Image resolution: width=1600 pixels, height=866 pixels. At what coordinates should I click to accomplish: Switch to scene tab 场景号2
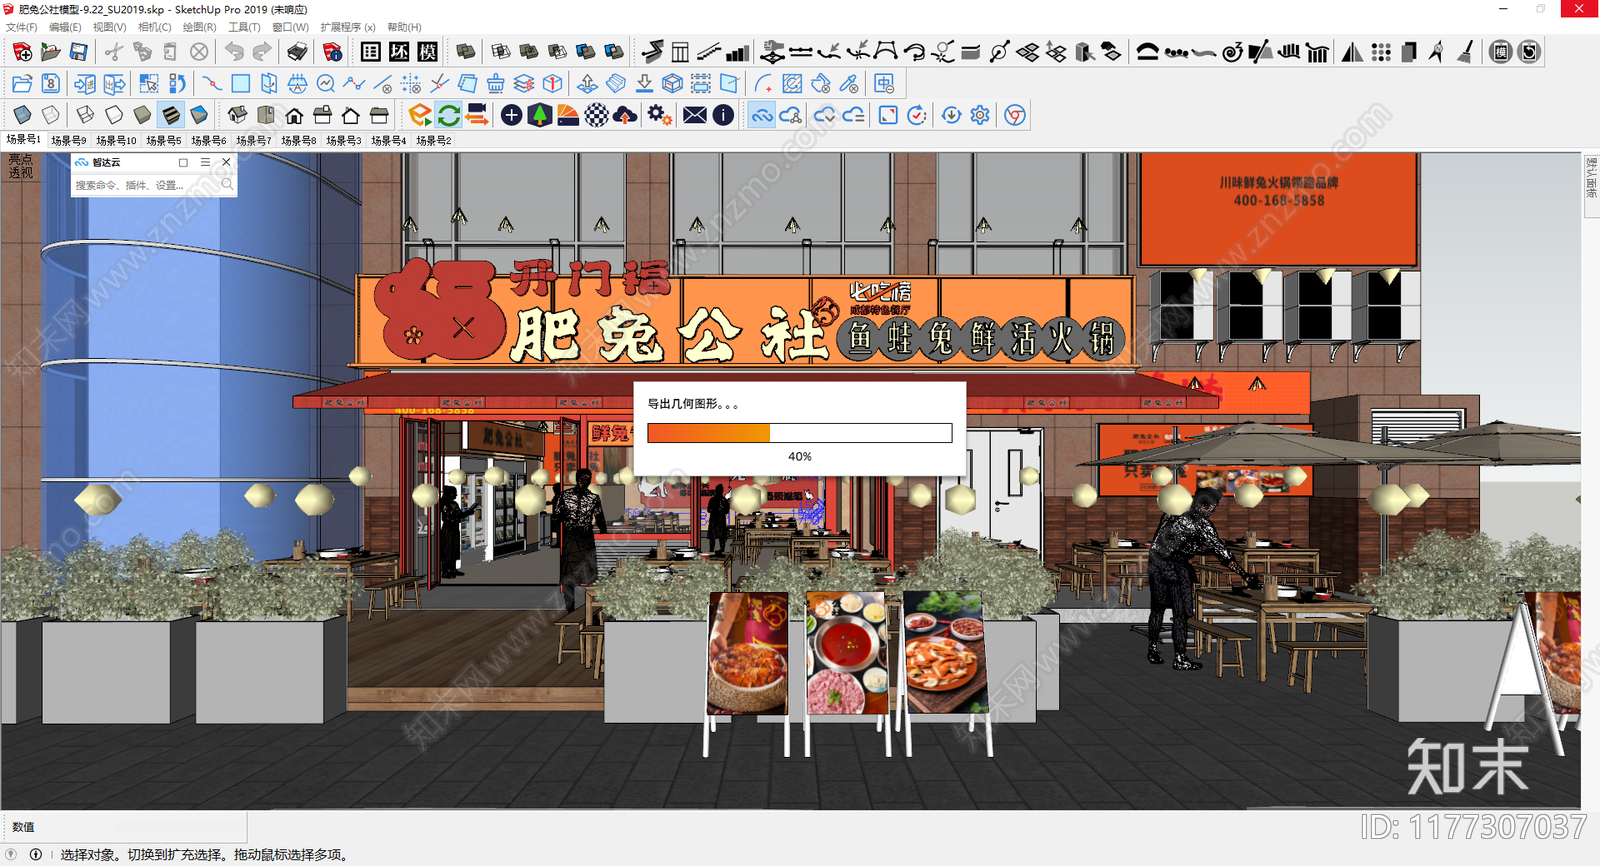(434, 141)
